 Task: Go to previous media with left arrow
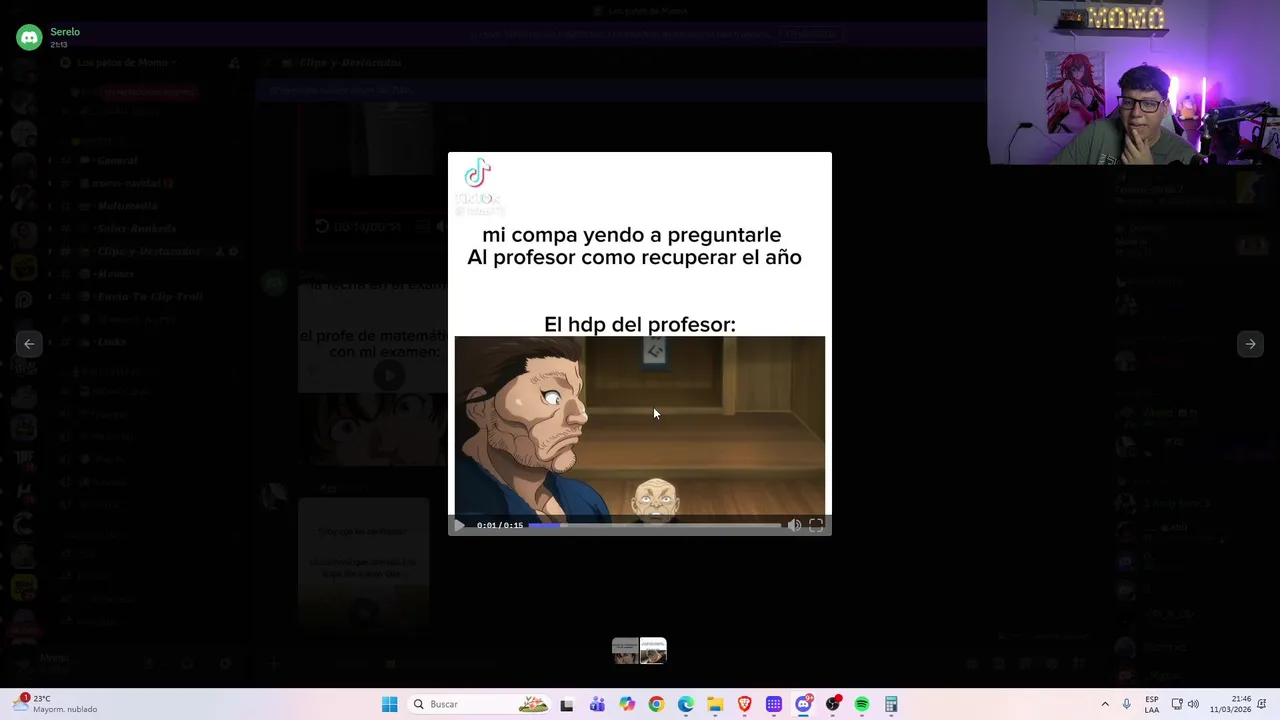click(29, 343)
